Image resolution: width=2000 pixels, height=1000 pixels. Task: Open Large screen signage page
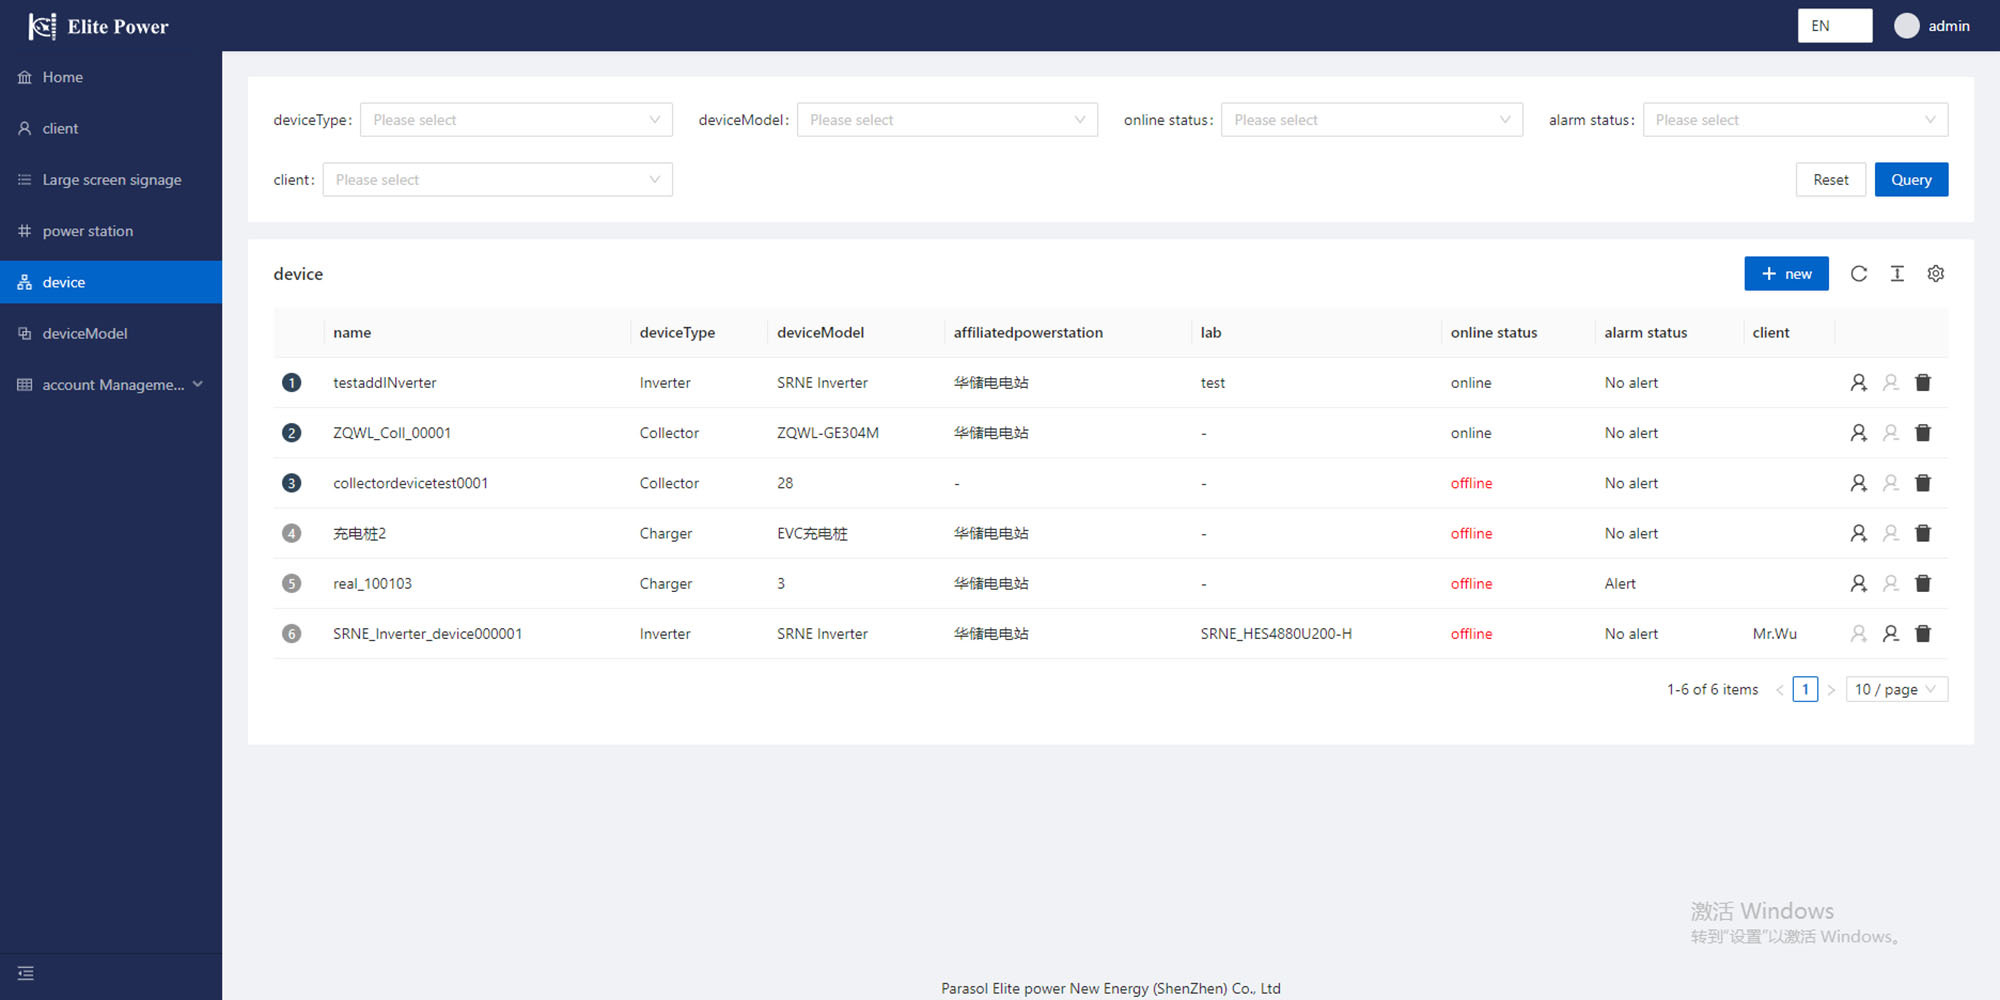tap(112, 180)
